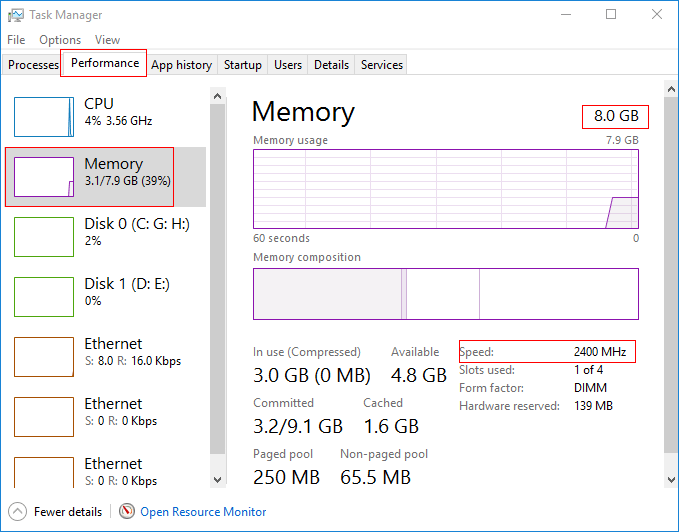
Task: Click sidebar scrollbar down arrow
Action: [x=217, y=480]
